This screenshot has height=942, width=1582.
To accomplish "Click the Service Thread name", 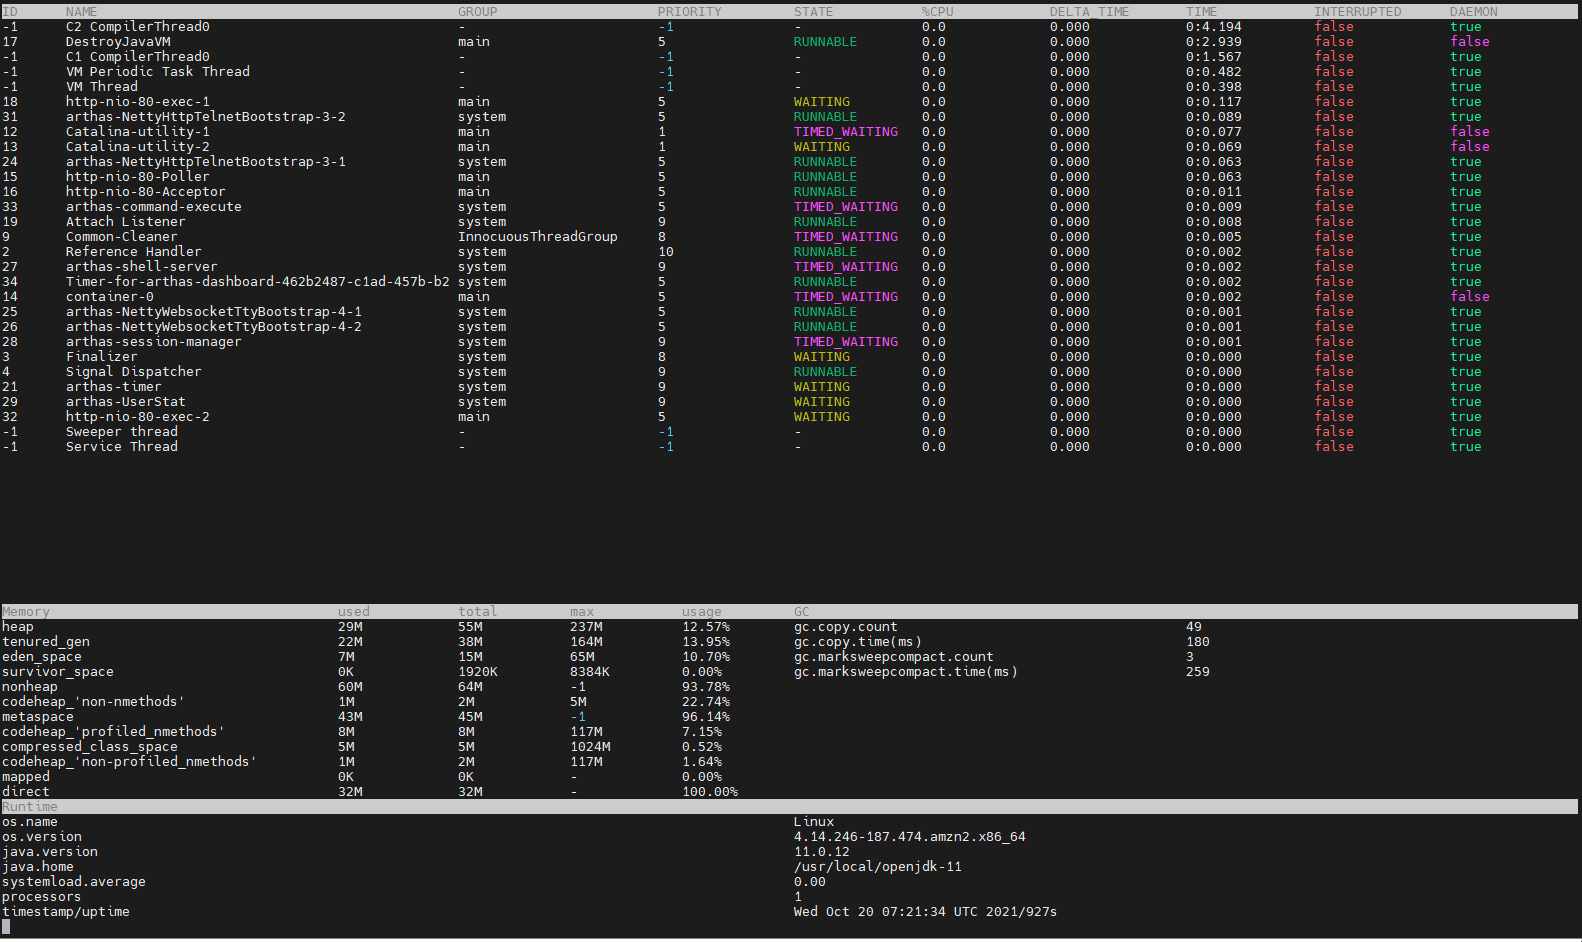I will click(x=122, y=447).
